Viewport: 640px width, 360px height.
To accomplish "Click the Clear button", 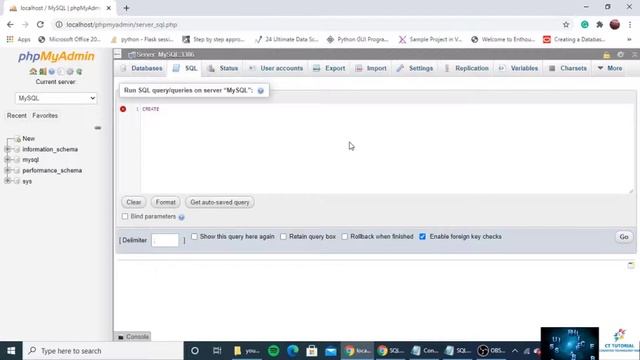I will point(133,202).
